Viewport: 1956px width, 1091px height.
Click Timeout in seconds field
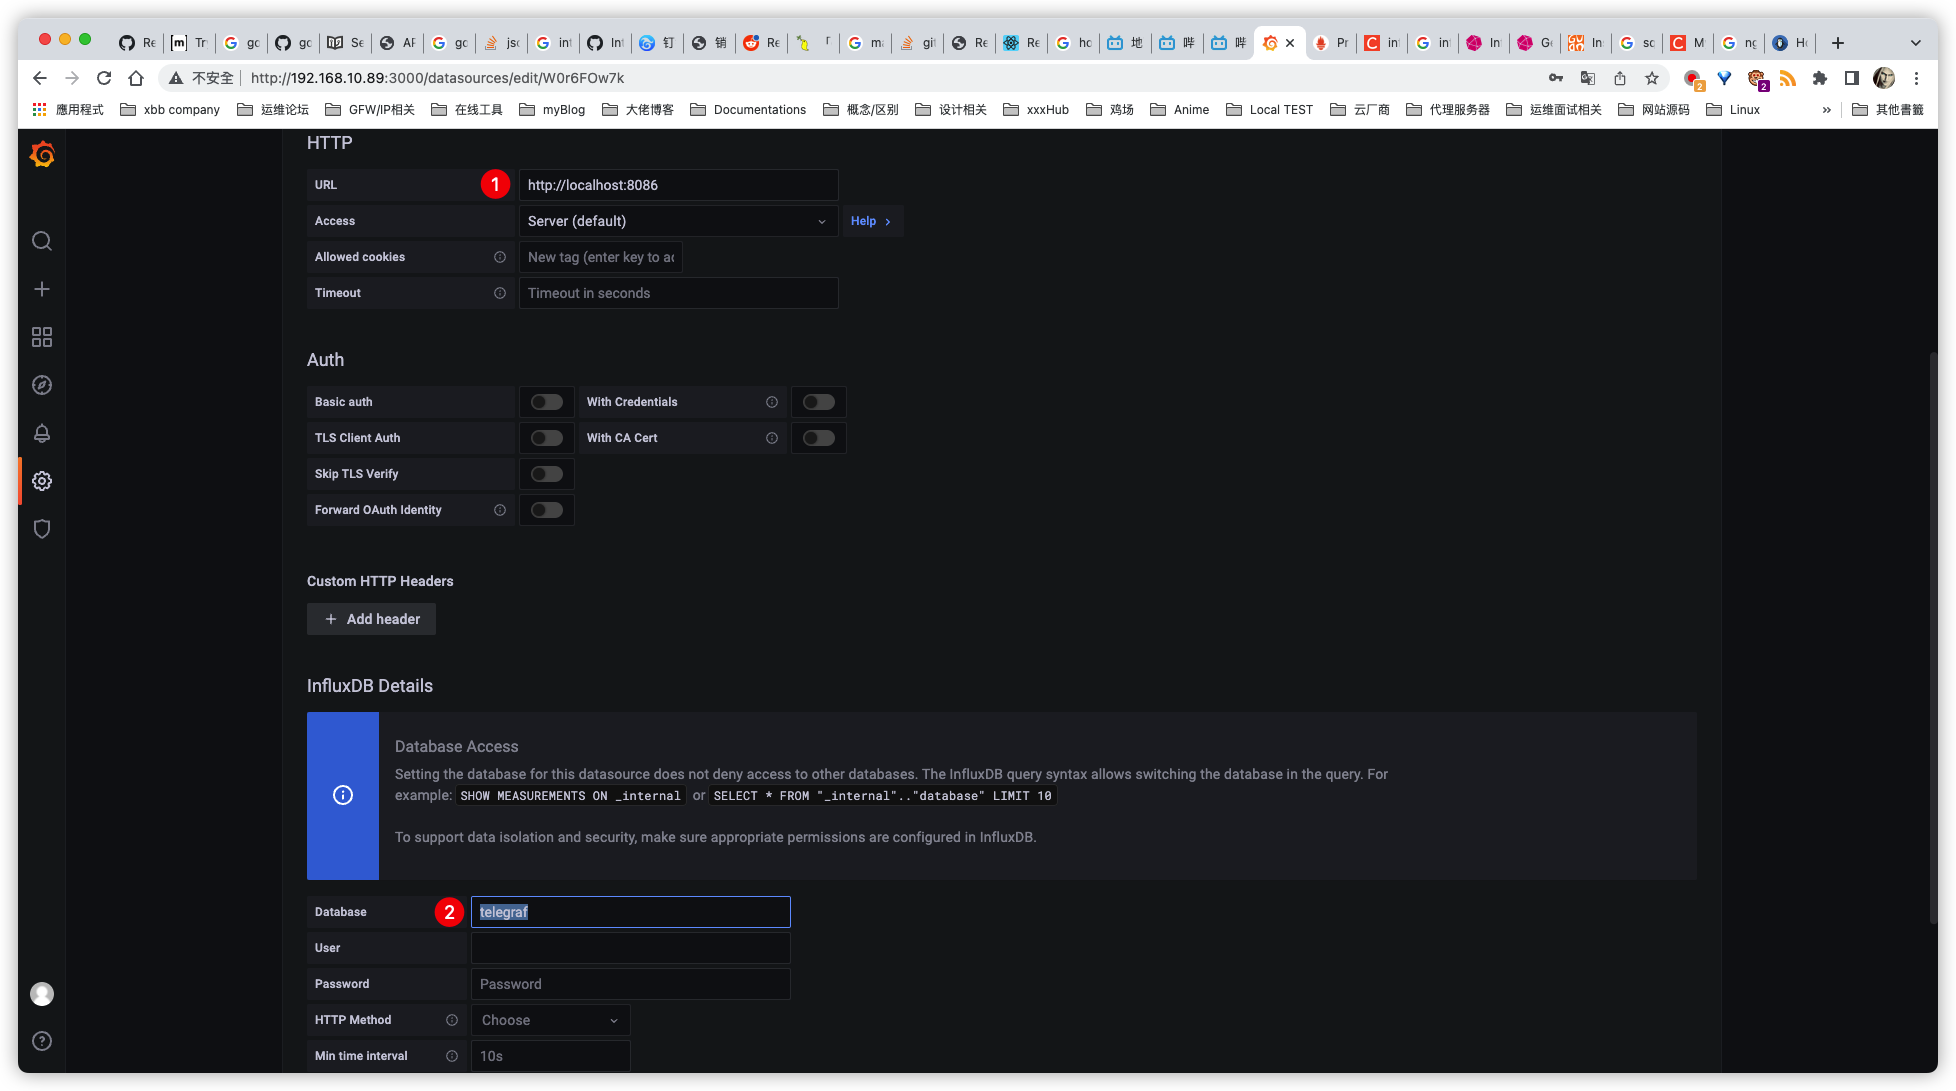pyautogui.click(x=678, y=293)
